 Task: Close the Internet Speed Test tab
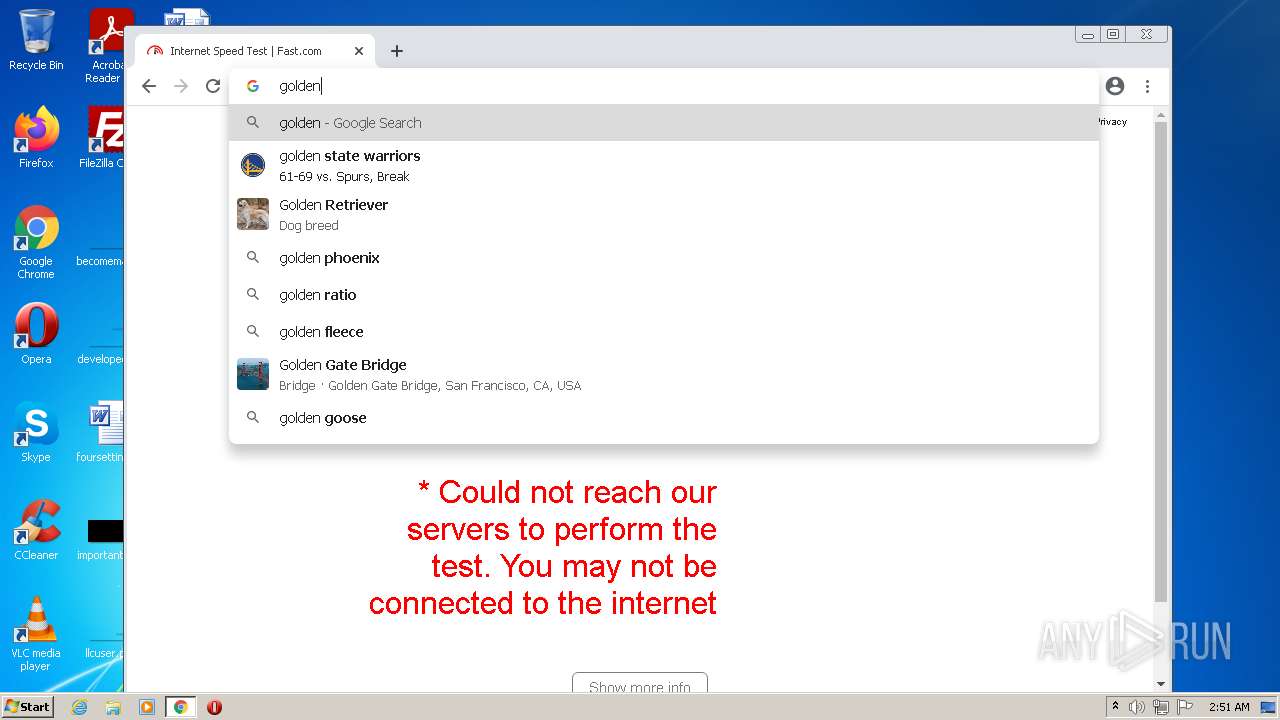click(359, 51)
